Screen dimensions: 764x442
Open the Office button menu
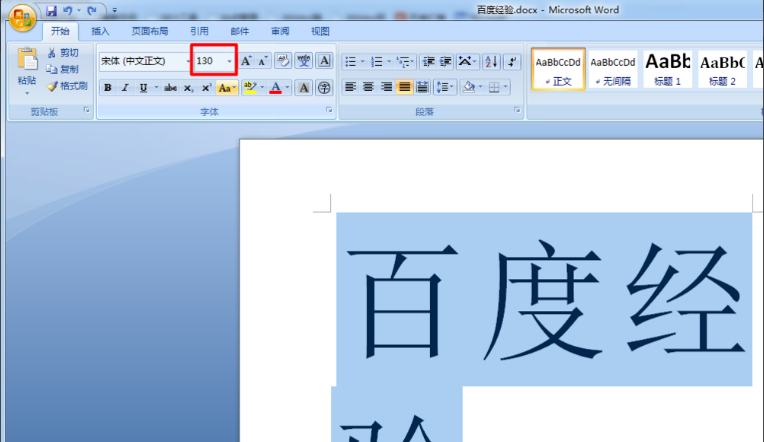[x=22, y=18]
